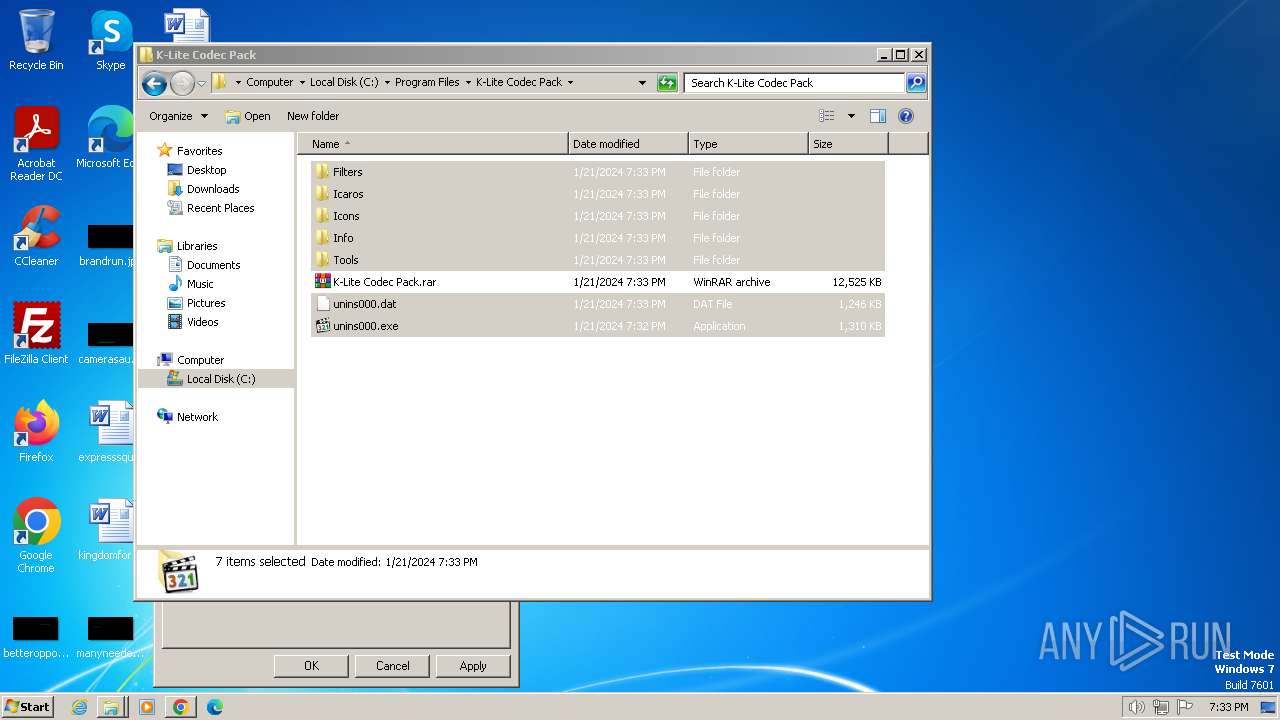Select K-Lite Codec Pack.rar archive icon
Image resolution: width=1280 pixels, height=720 pixels.
[x=322, y=282]
